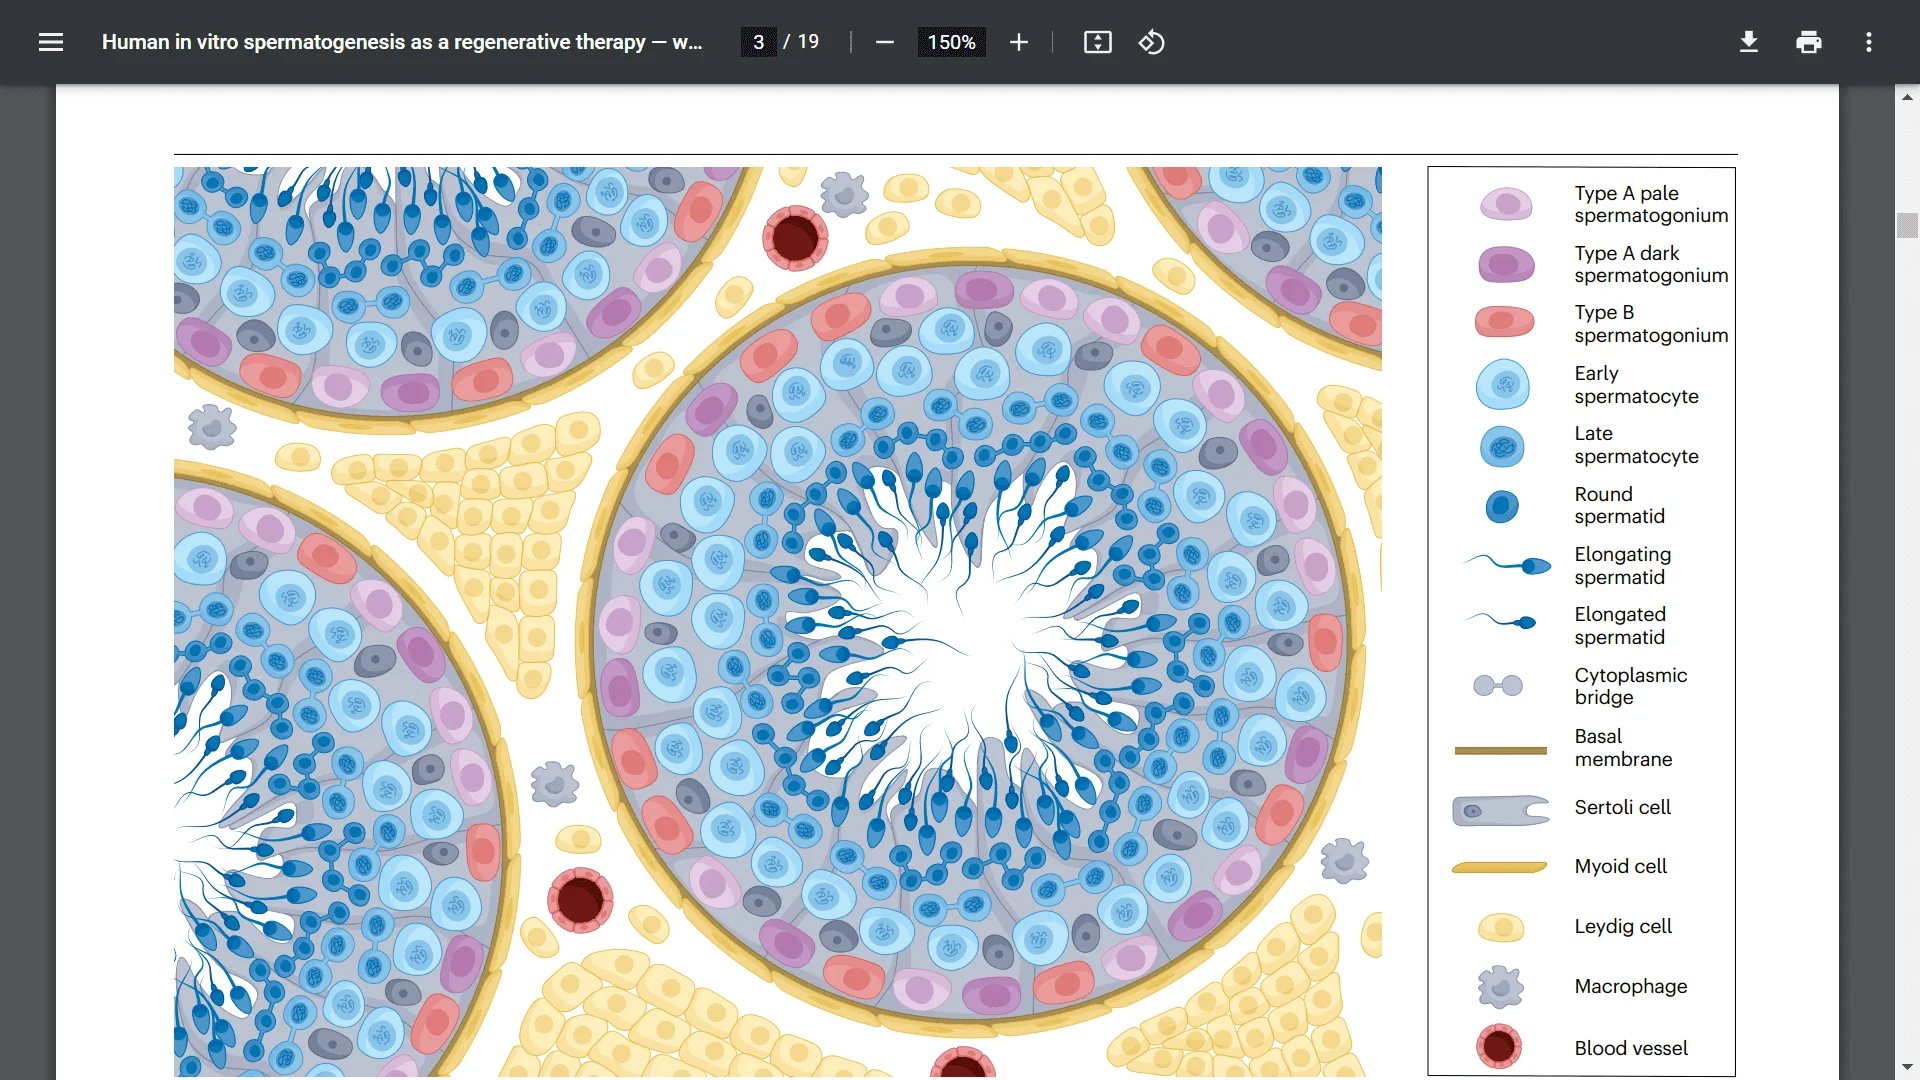Click the Late spermatocyte legend icon
The height and width of the screenshot is (1080, 1920).
pyautogui.click(x=1502, y=447)
